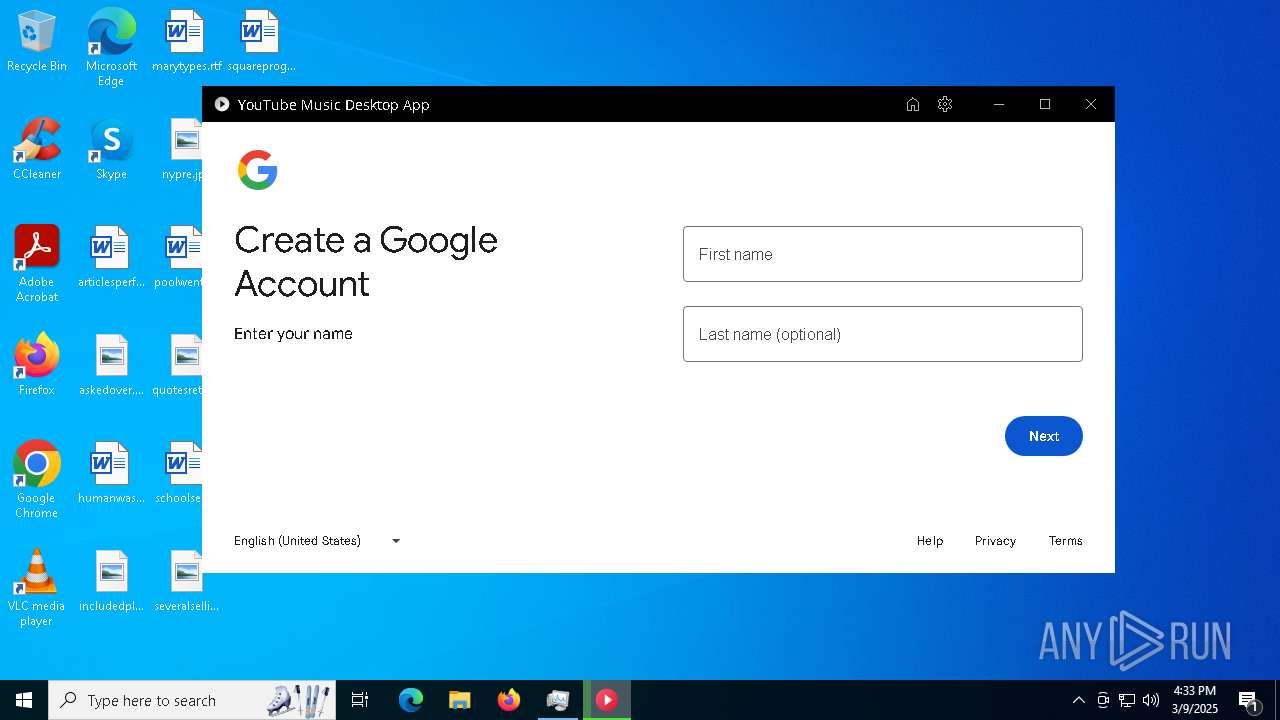Open Task View on the taskbar
The width and height of the screenshot is (1280, 720).
[x=360, y=700]
